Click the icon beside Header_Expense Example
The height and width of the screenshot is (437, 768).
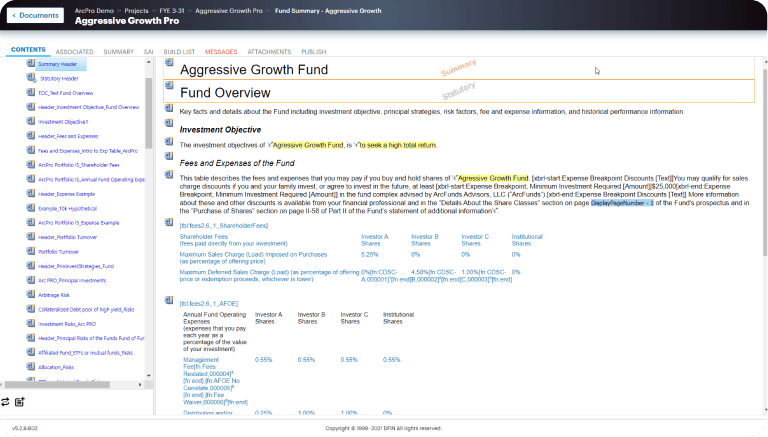click(30, 194)
